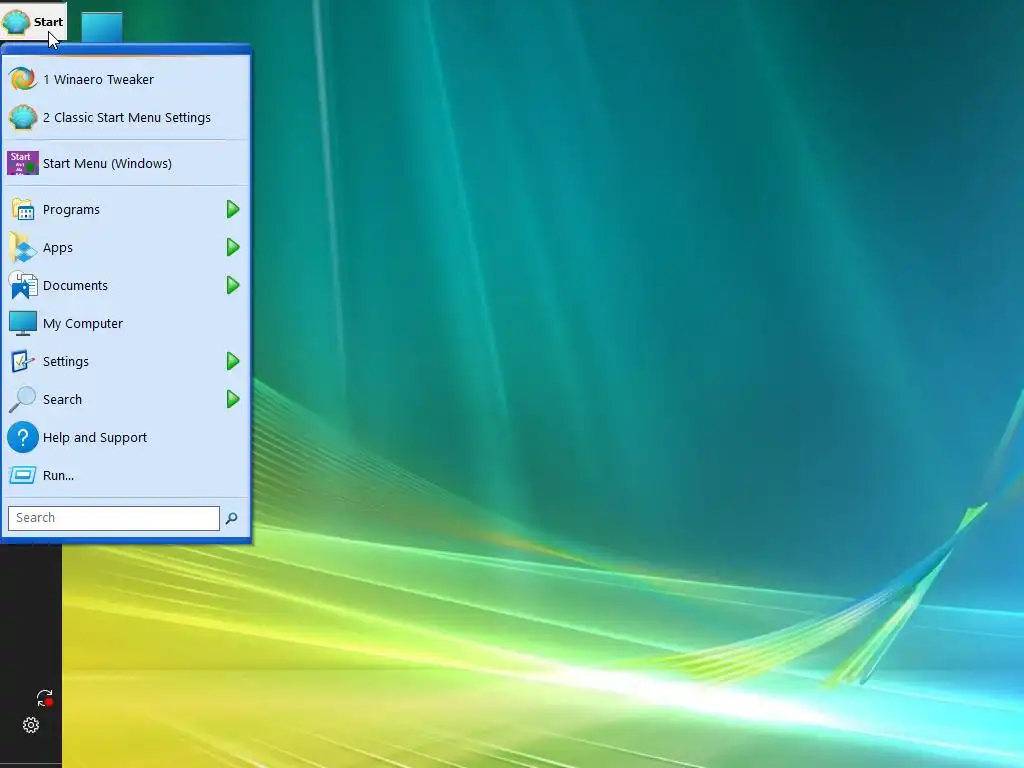
Task: Select the Search menu label
Action: [62, 399]
